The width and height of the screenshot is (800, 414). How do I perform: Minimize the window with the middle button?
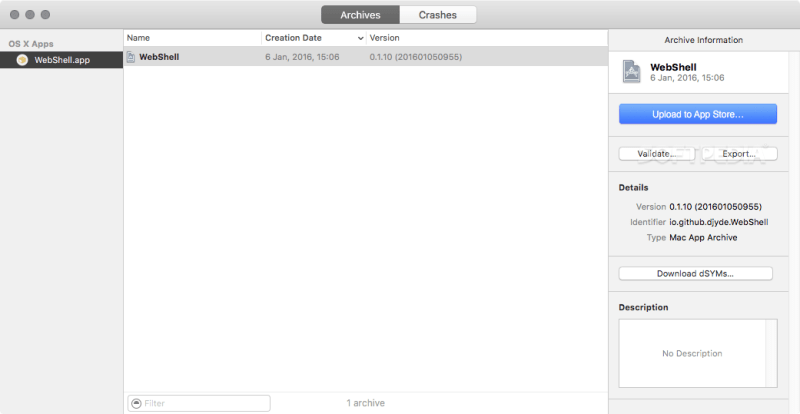[x=30, y=15]
